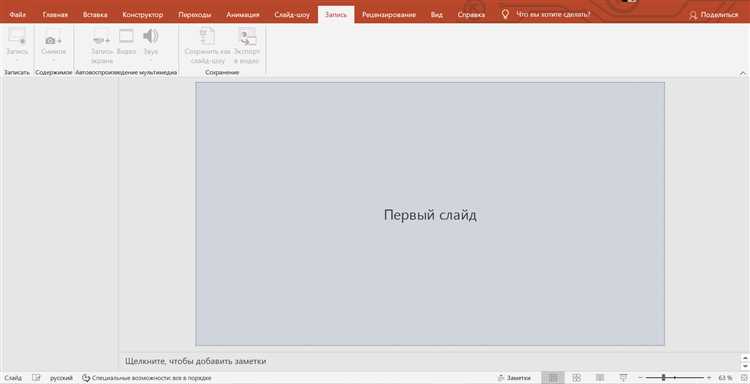Open the Вид tab

(x=436, y=15)
